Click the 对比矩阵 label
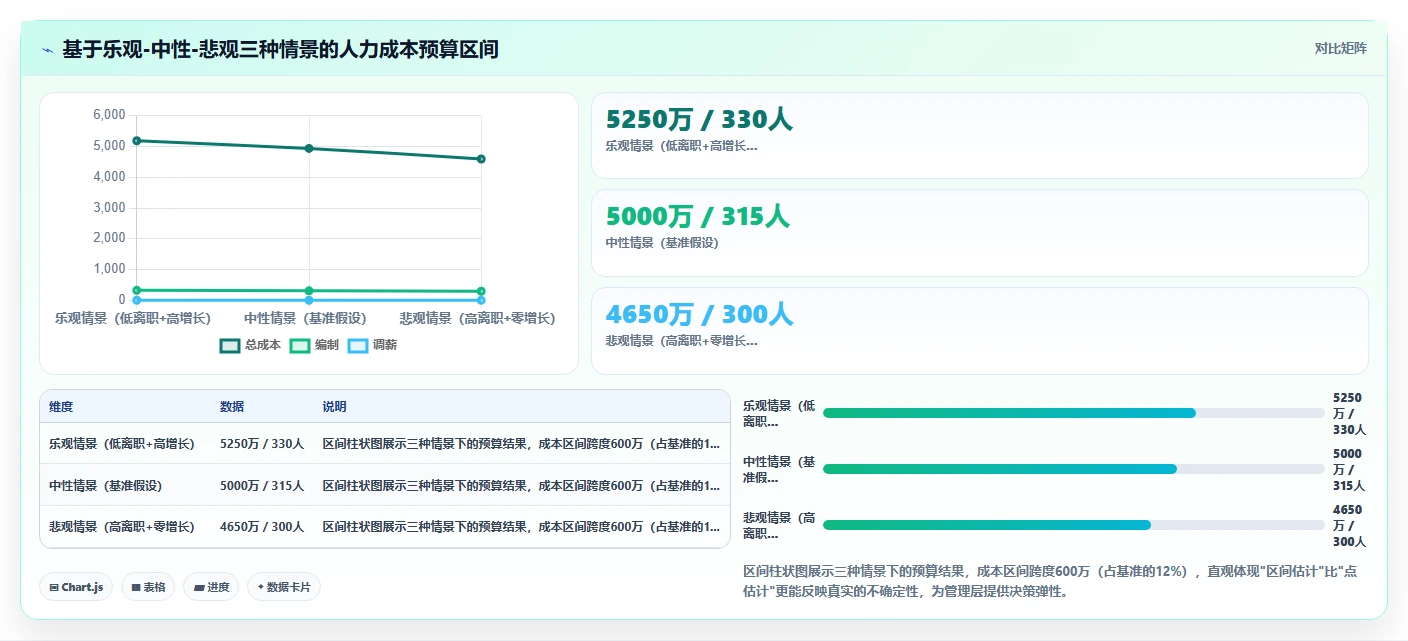Screen dimensions: 1408x641 pyautogui.click(x=1340, y=48)
